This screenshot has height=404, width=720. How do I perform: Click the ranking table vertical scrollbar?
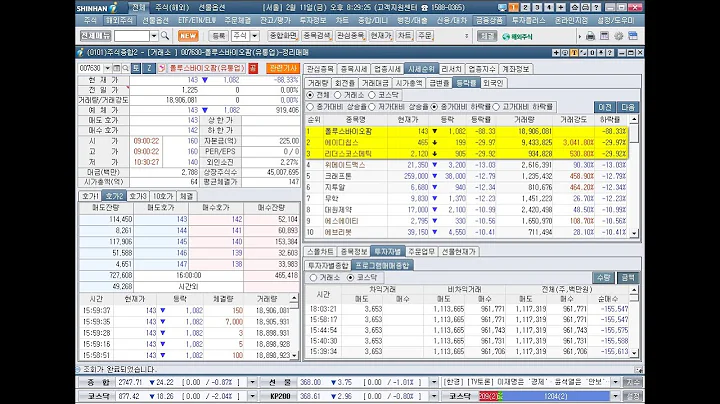pyautogui.click(x=634, y=176)
